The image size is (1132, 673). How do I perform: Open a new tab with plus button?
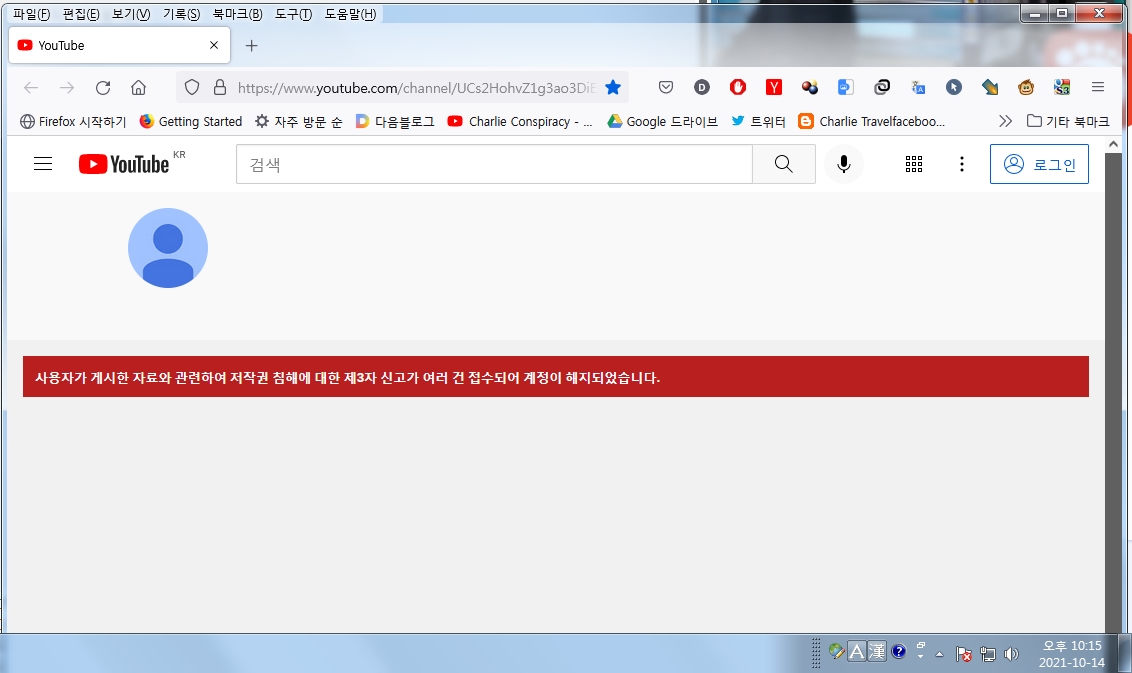251,45
